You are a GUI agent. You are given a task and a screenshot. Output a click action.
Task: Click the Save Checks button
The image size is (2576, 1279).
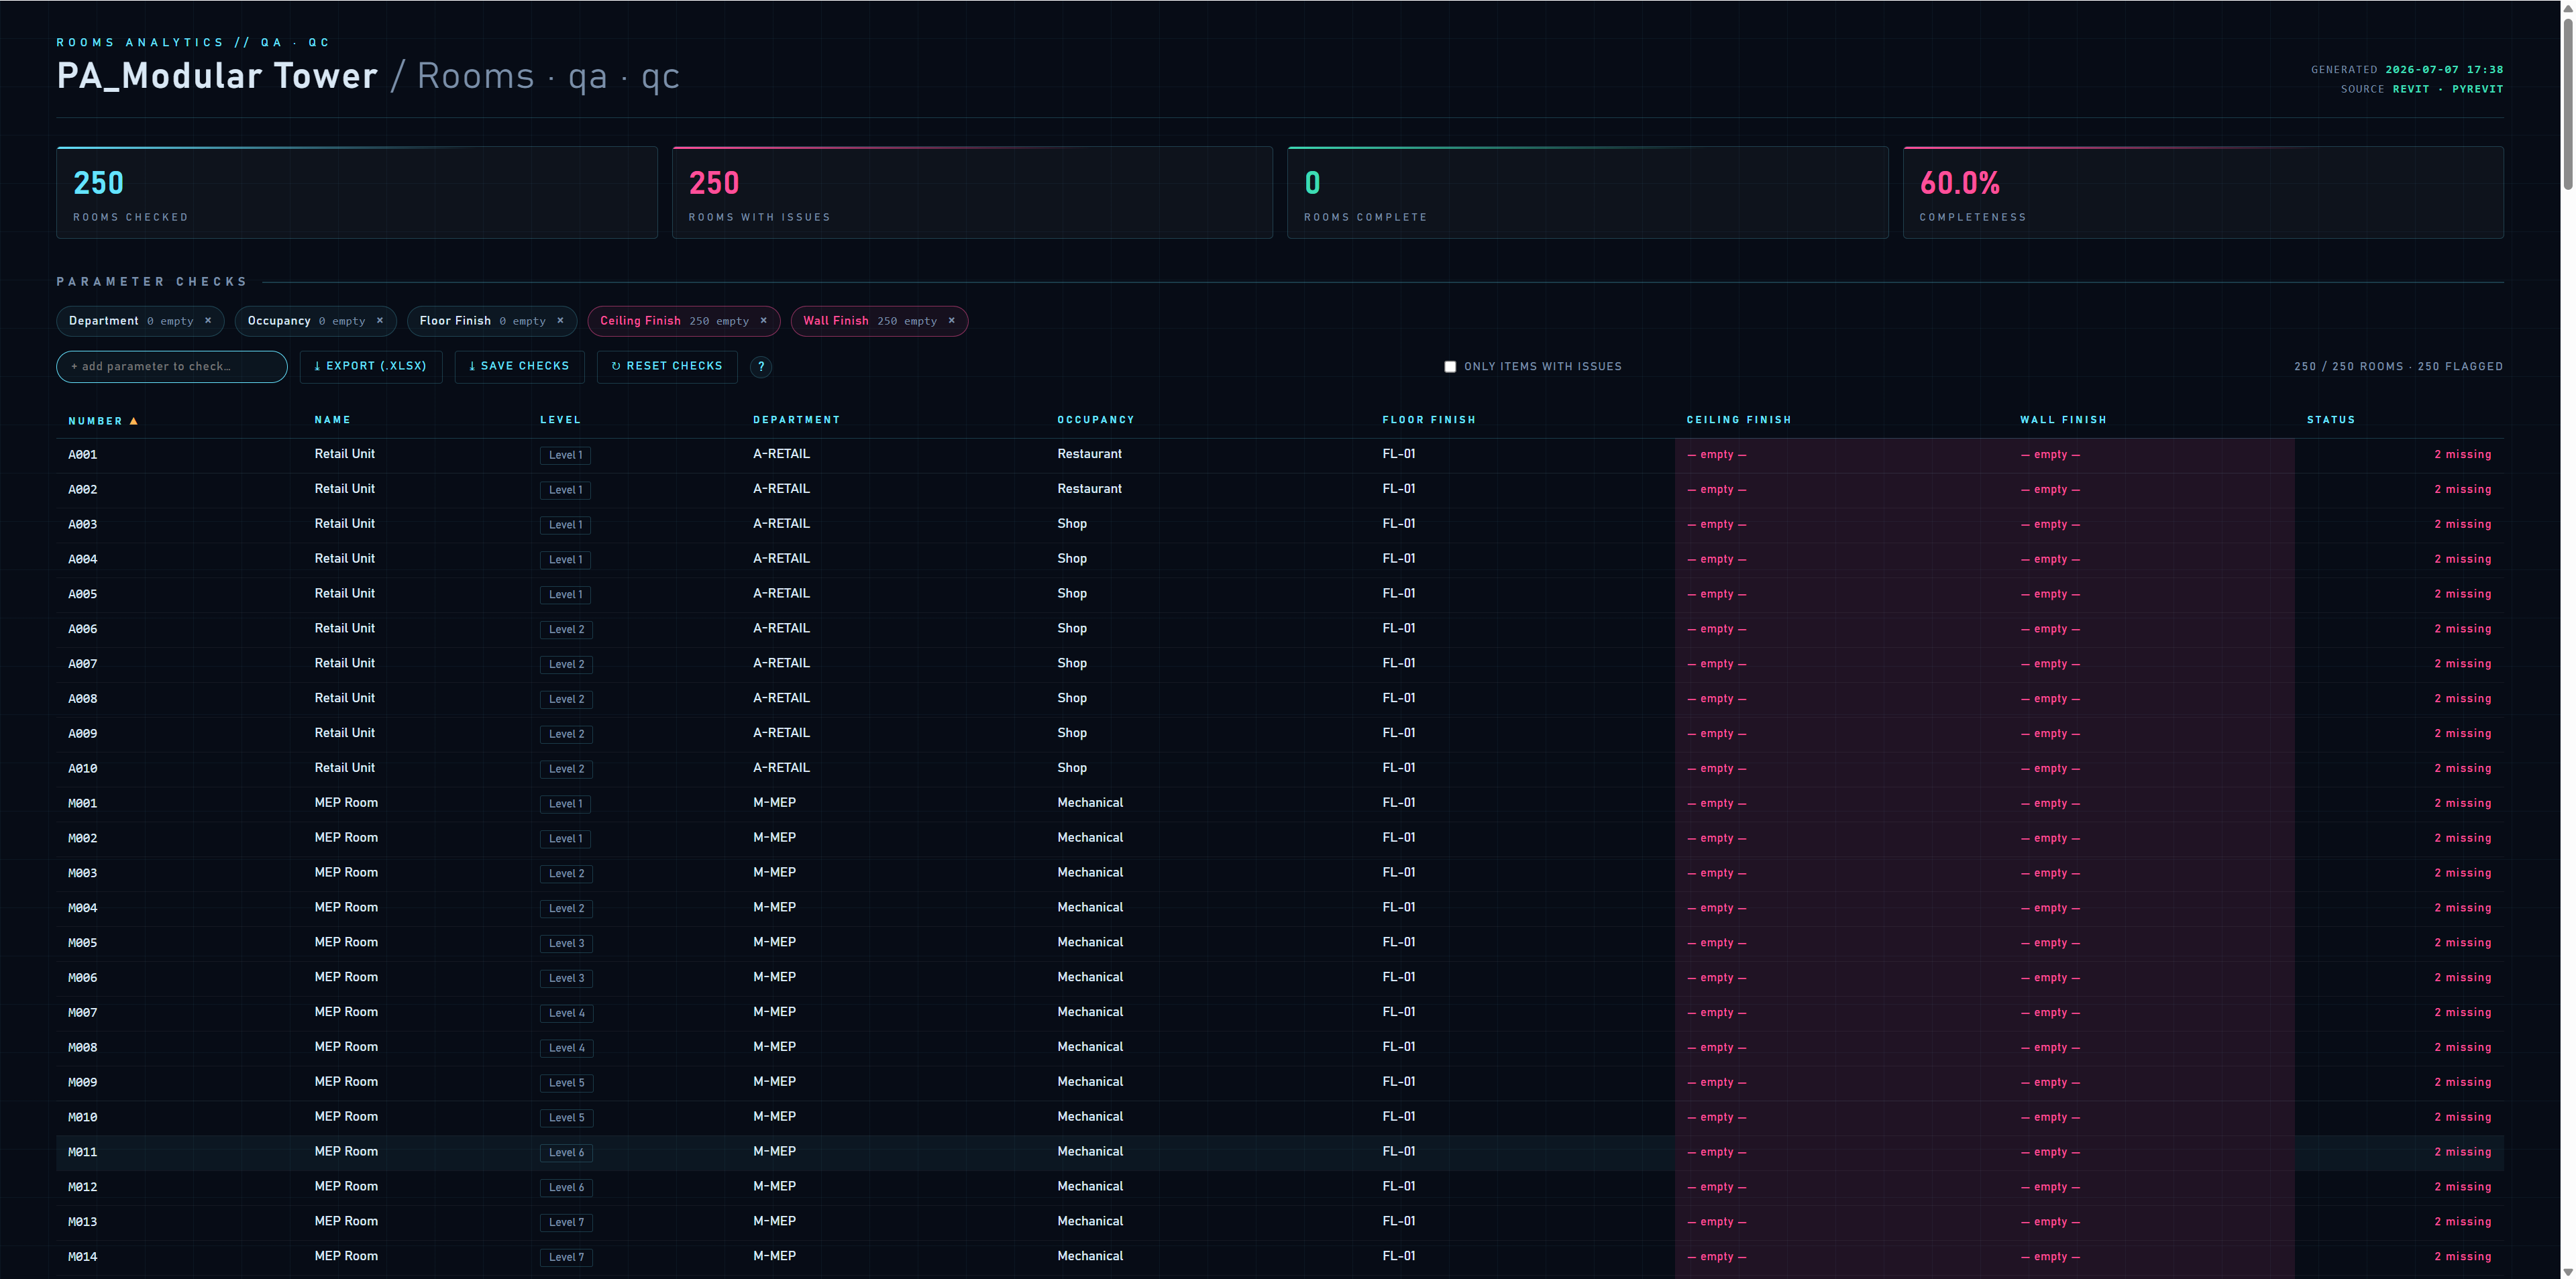tap(519, 366)
